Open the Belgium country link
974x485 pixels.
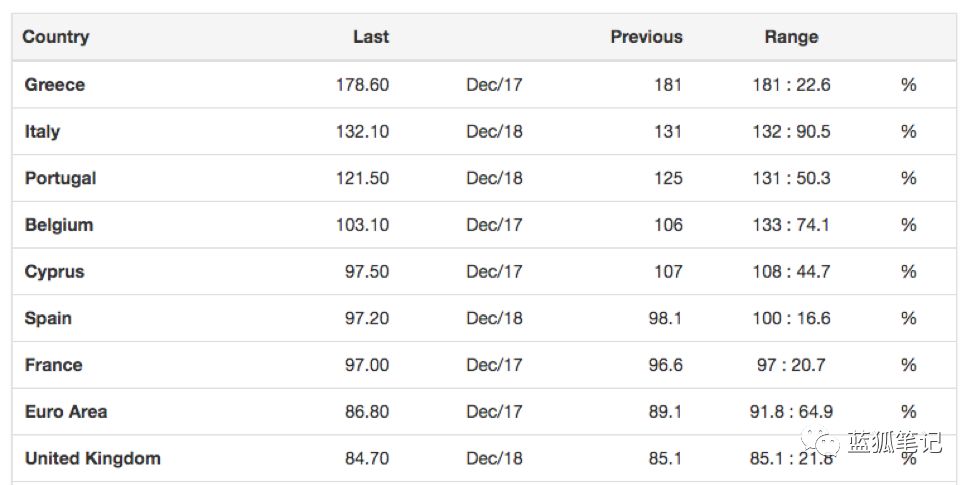click(x=59, y=225)
